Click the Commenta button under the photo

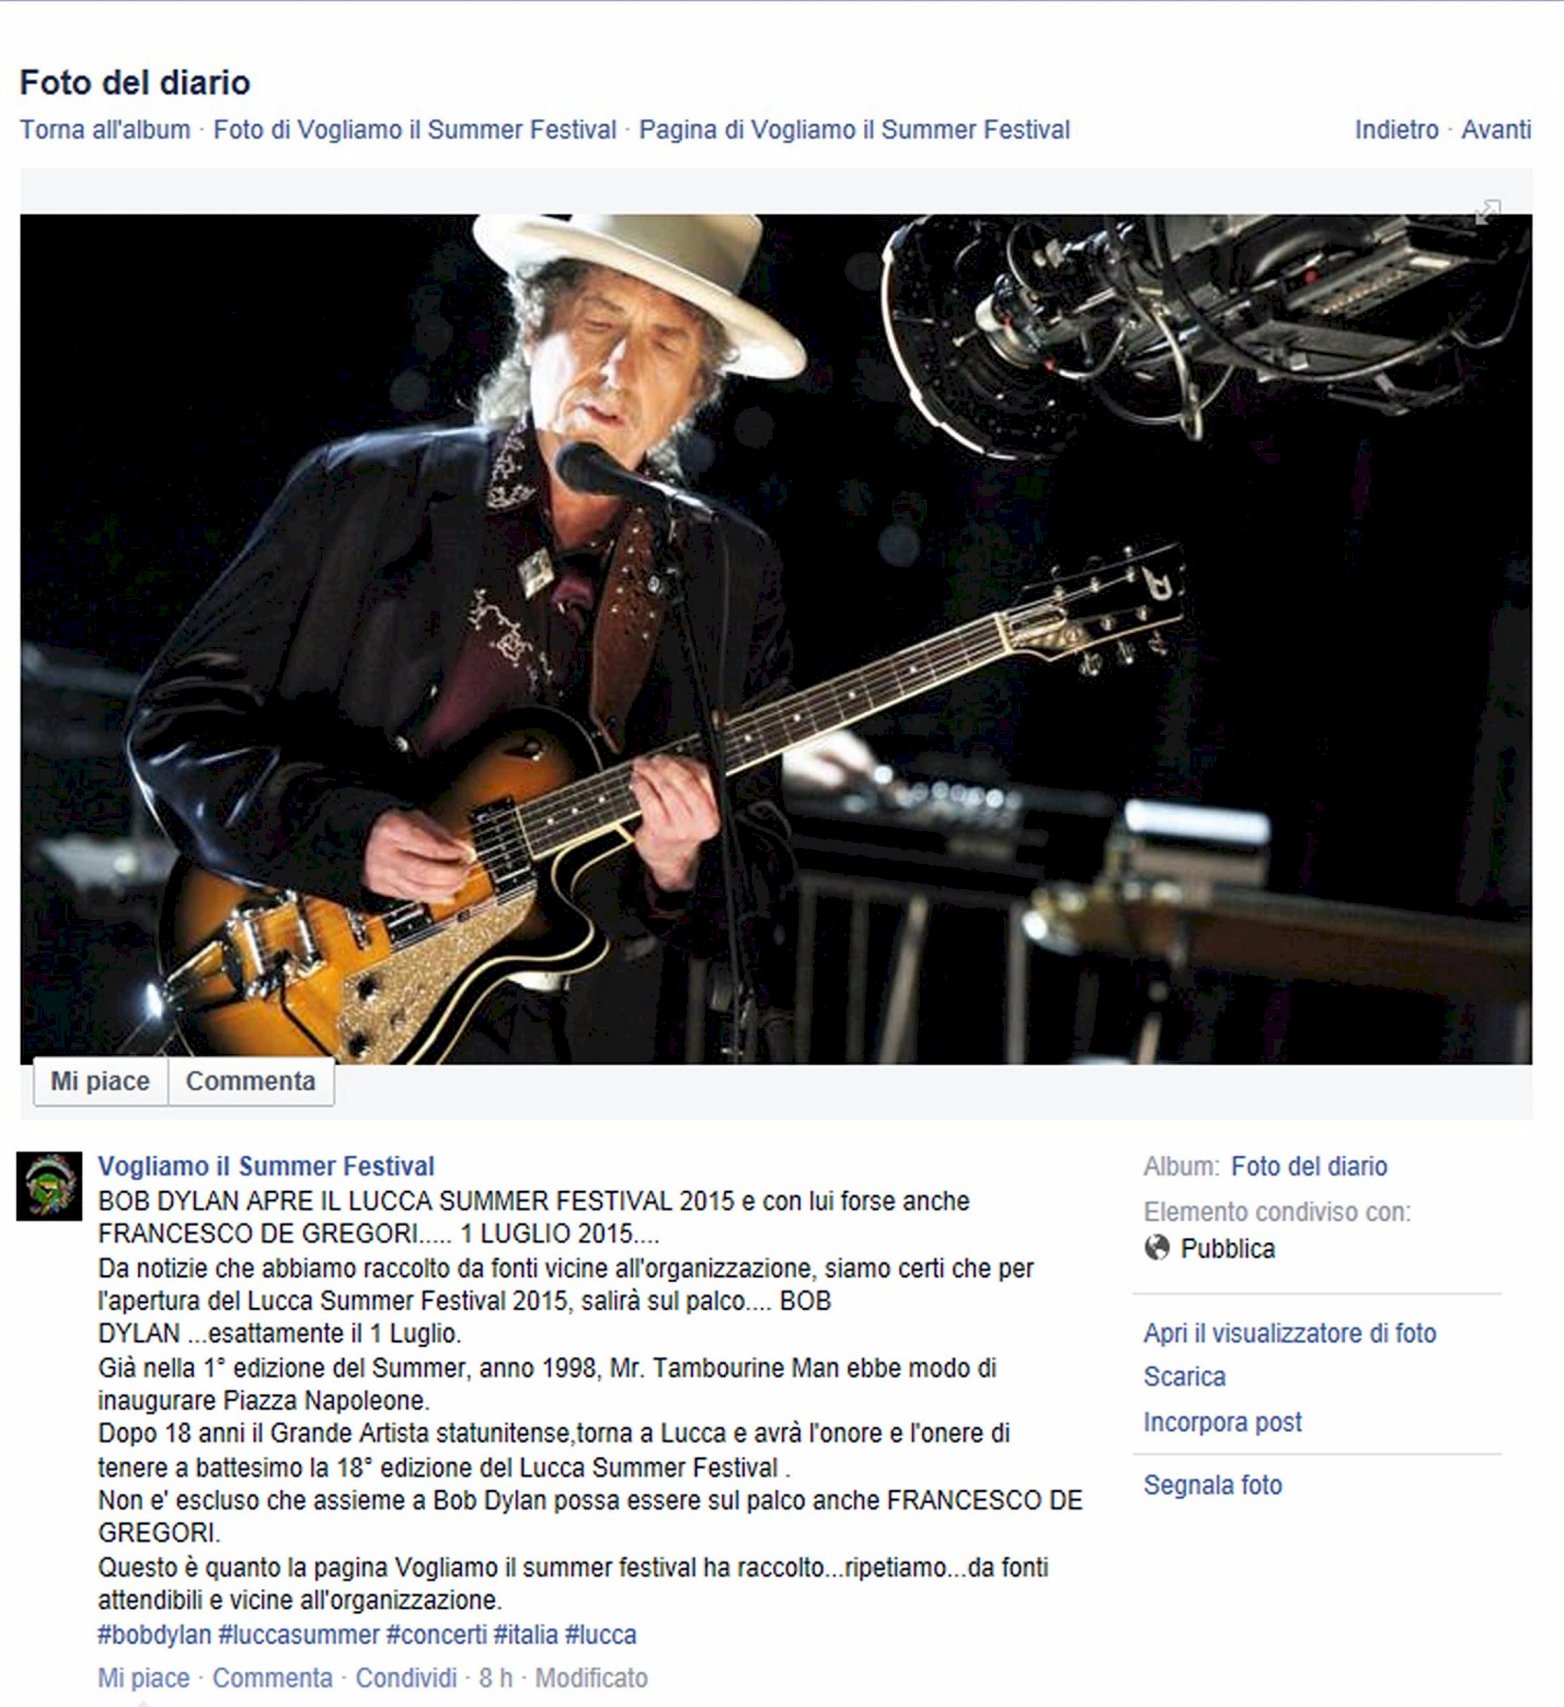[251, 1081]
